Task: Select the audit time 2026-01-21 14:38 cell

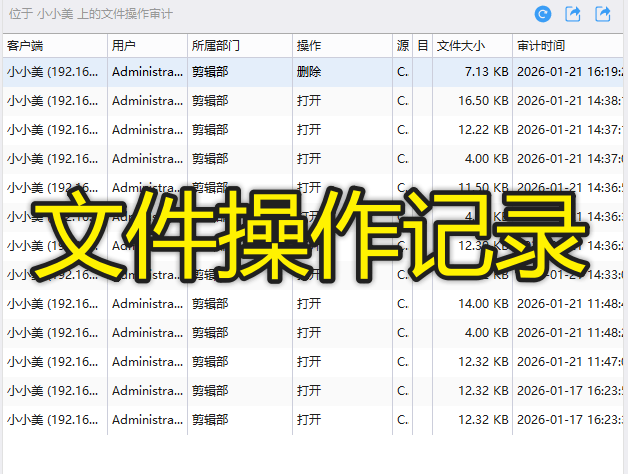Action: (570, 101)
